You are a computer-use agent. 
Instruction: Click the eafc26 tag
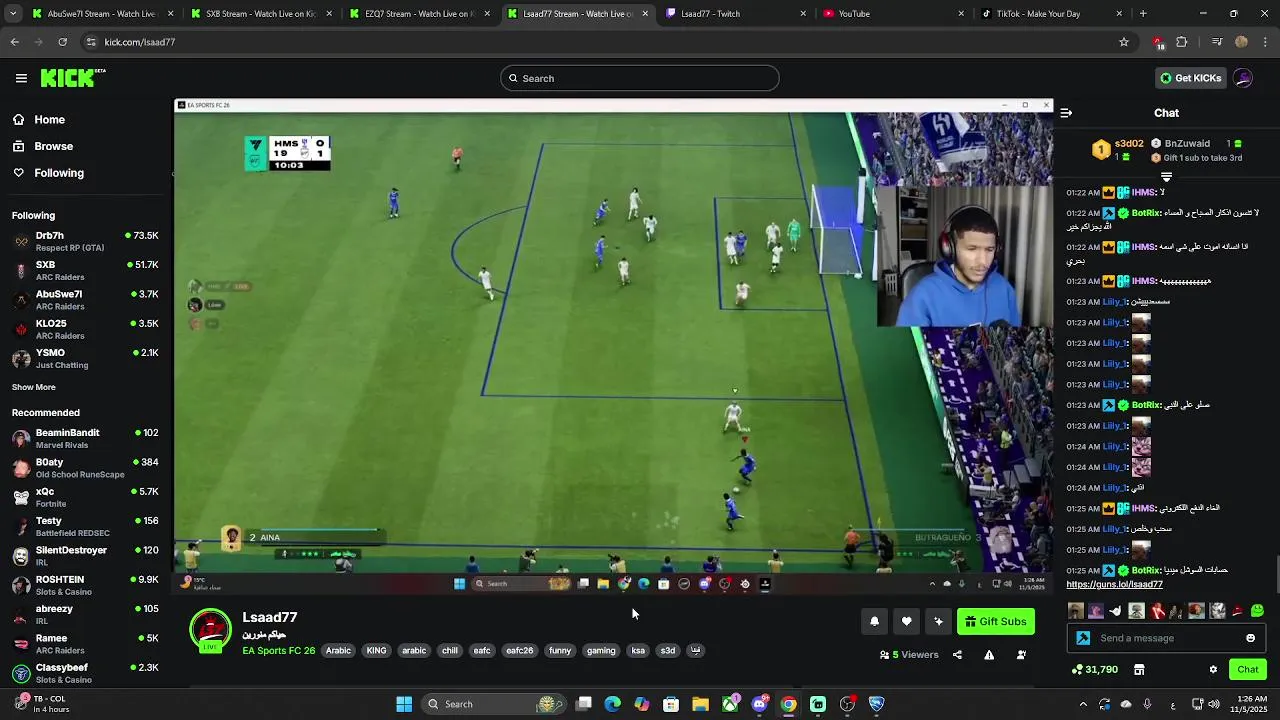[x=519, y=651]
